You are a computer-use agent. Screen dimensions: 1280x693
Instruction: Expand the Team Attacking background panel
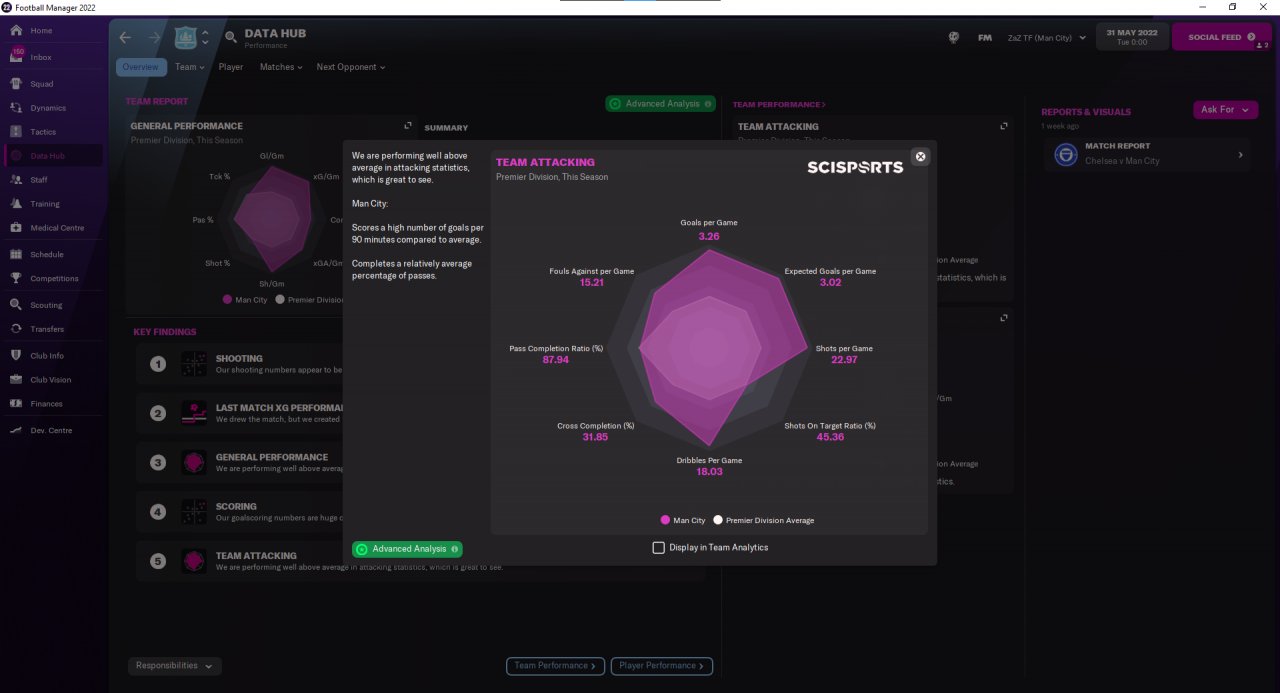tap(1004, 127)
